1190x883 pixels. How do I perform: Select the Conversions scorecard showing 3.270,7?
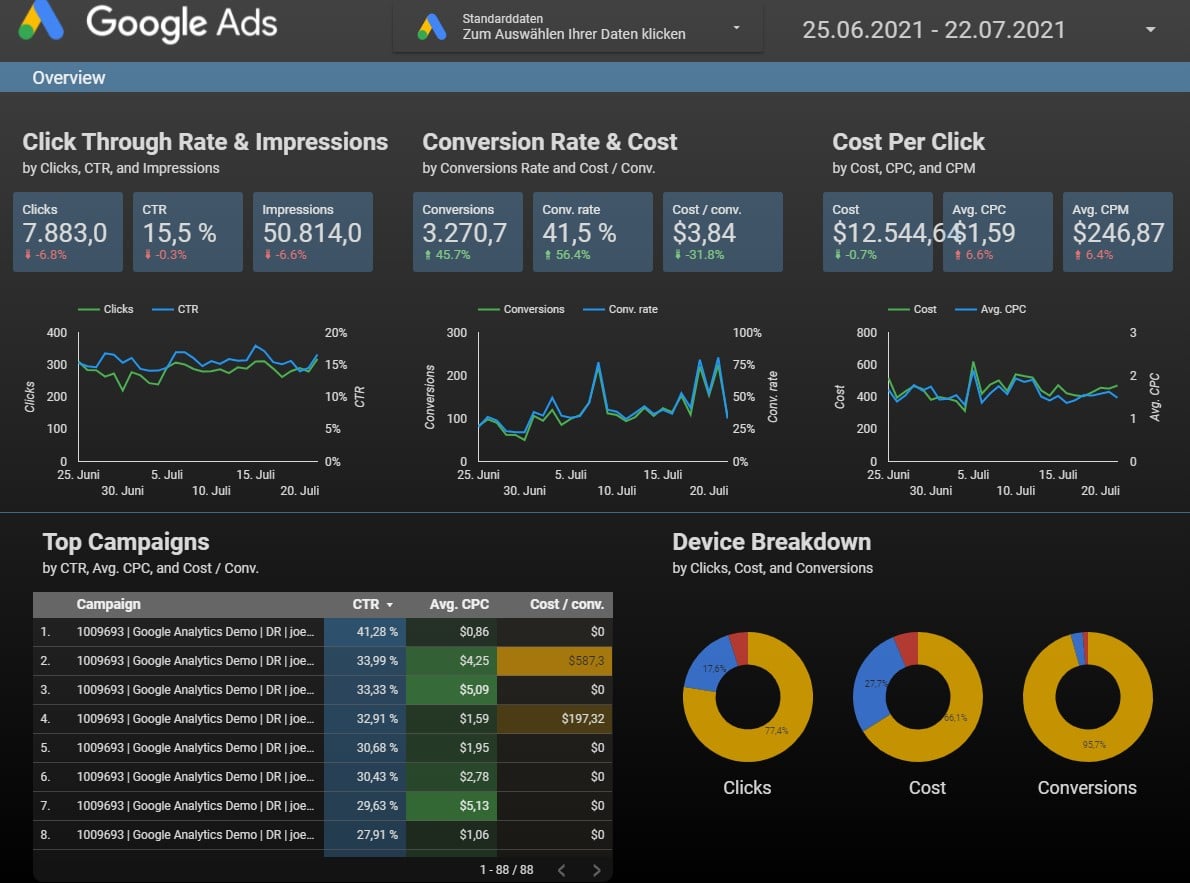click(466, 232)
